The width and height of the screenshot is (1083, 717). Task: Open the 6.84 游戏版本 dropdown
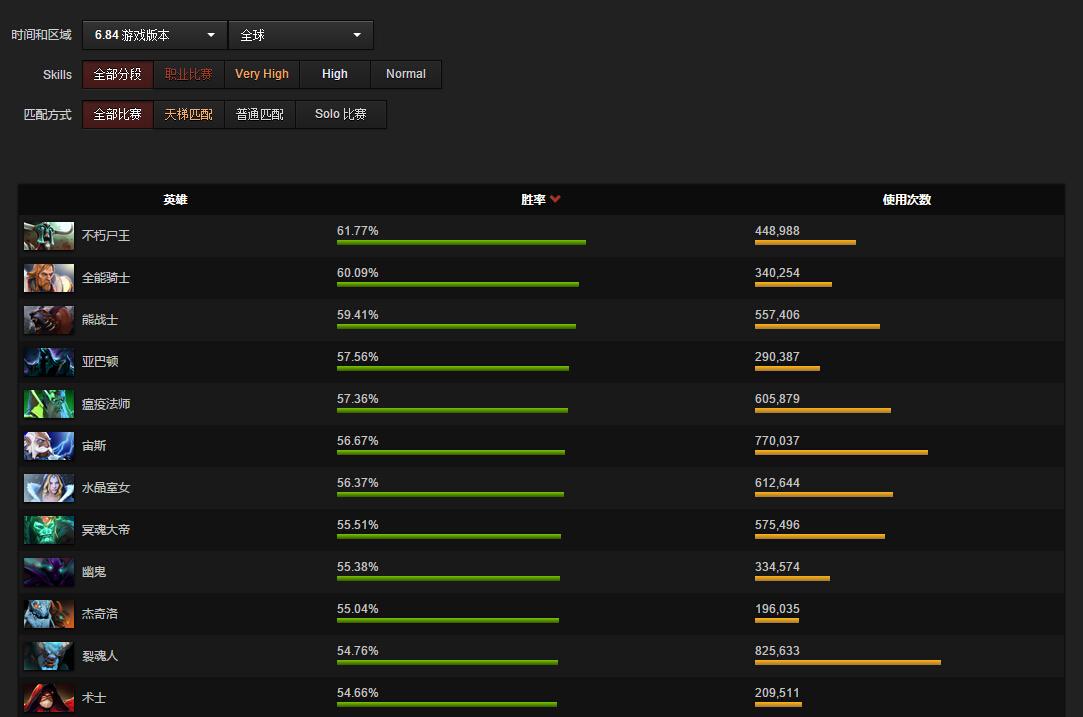coord(155,35)
